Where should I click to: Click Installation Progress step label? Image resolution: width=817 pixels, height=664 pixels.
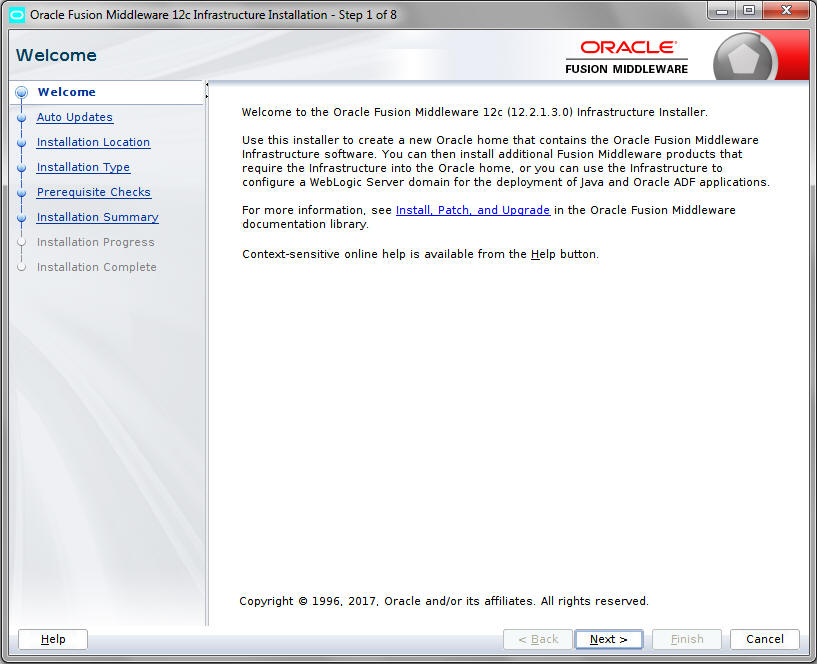95,242
